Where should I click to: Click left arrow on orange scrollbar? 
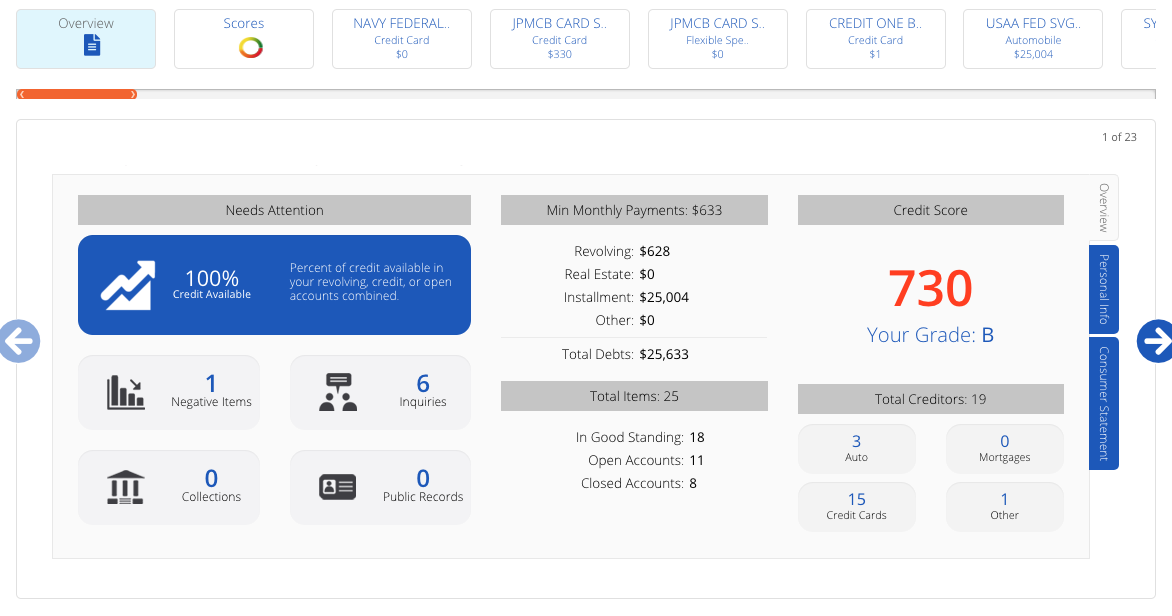[22, 94]
